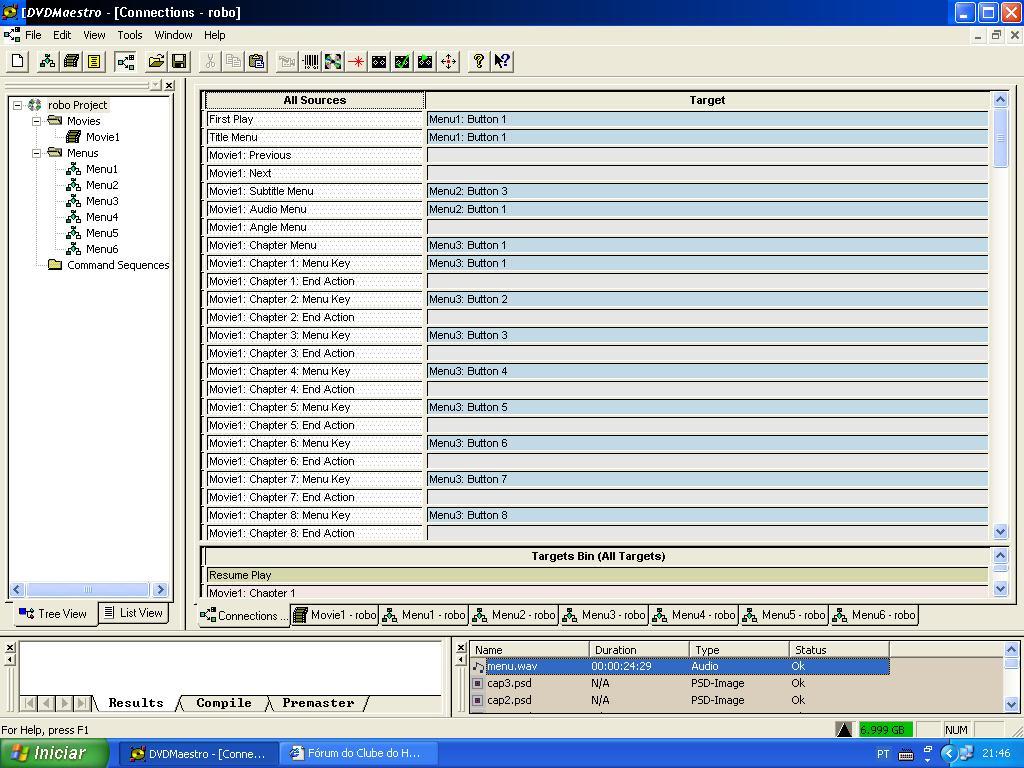The width and height of the screenshot is (1024, 768).
Task: Click the barcode toolbar icon
Action: coord(310,62)
